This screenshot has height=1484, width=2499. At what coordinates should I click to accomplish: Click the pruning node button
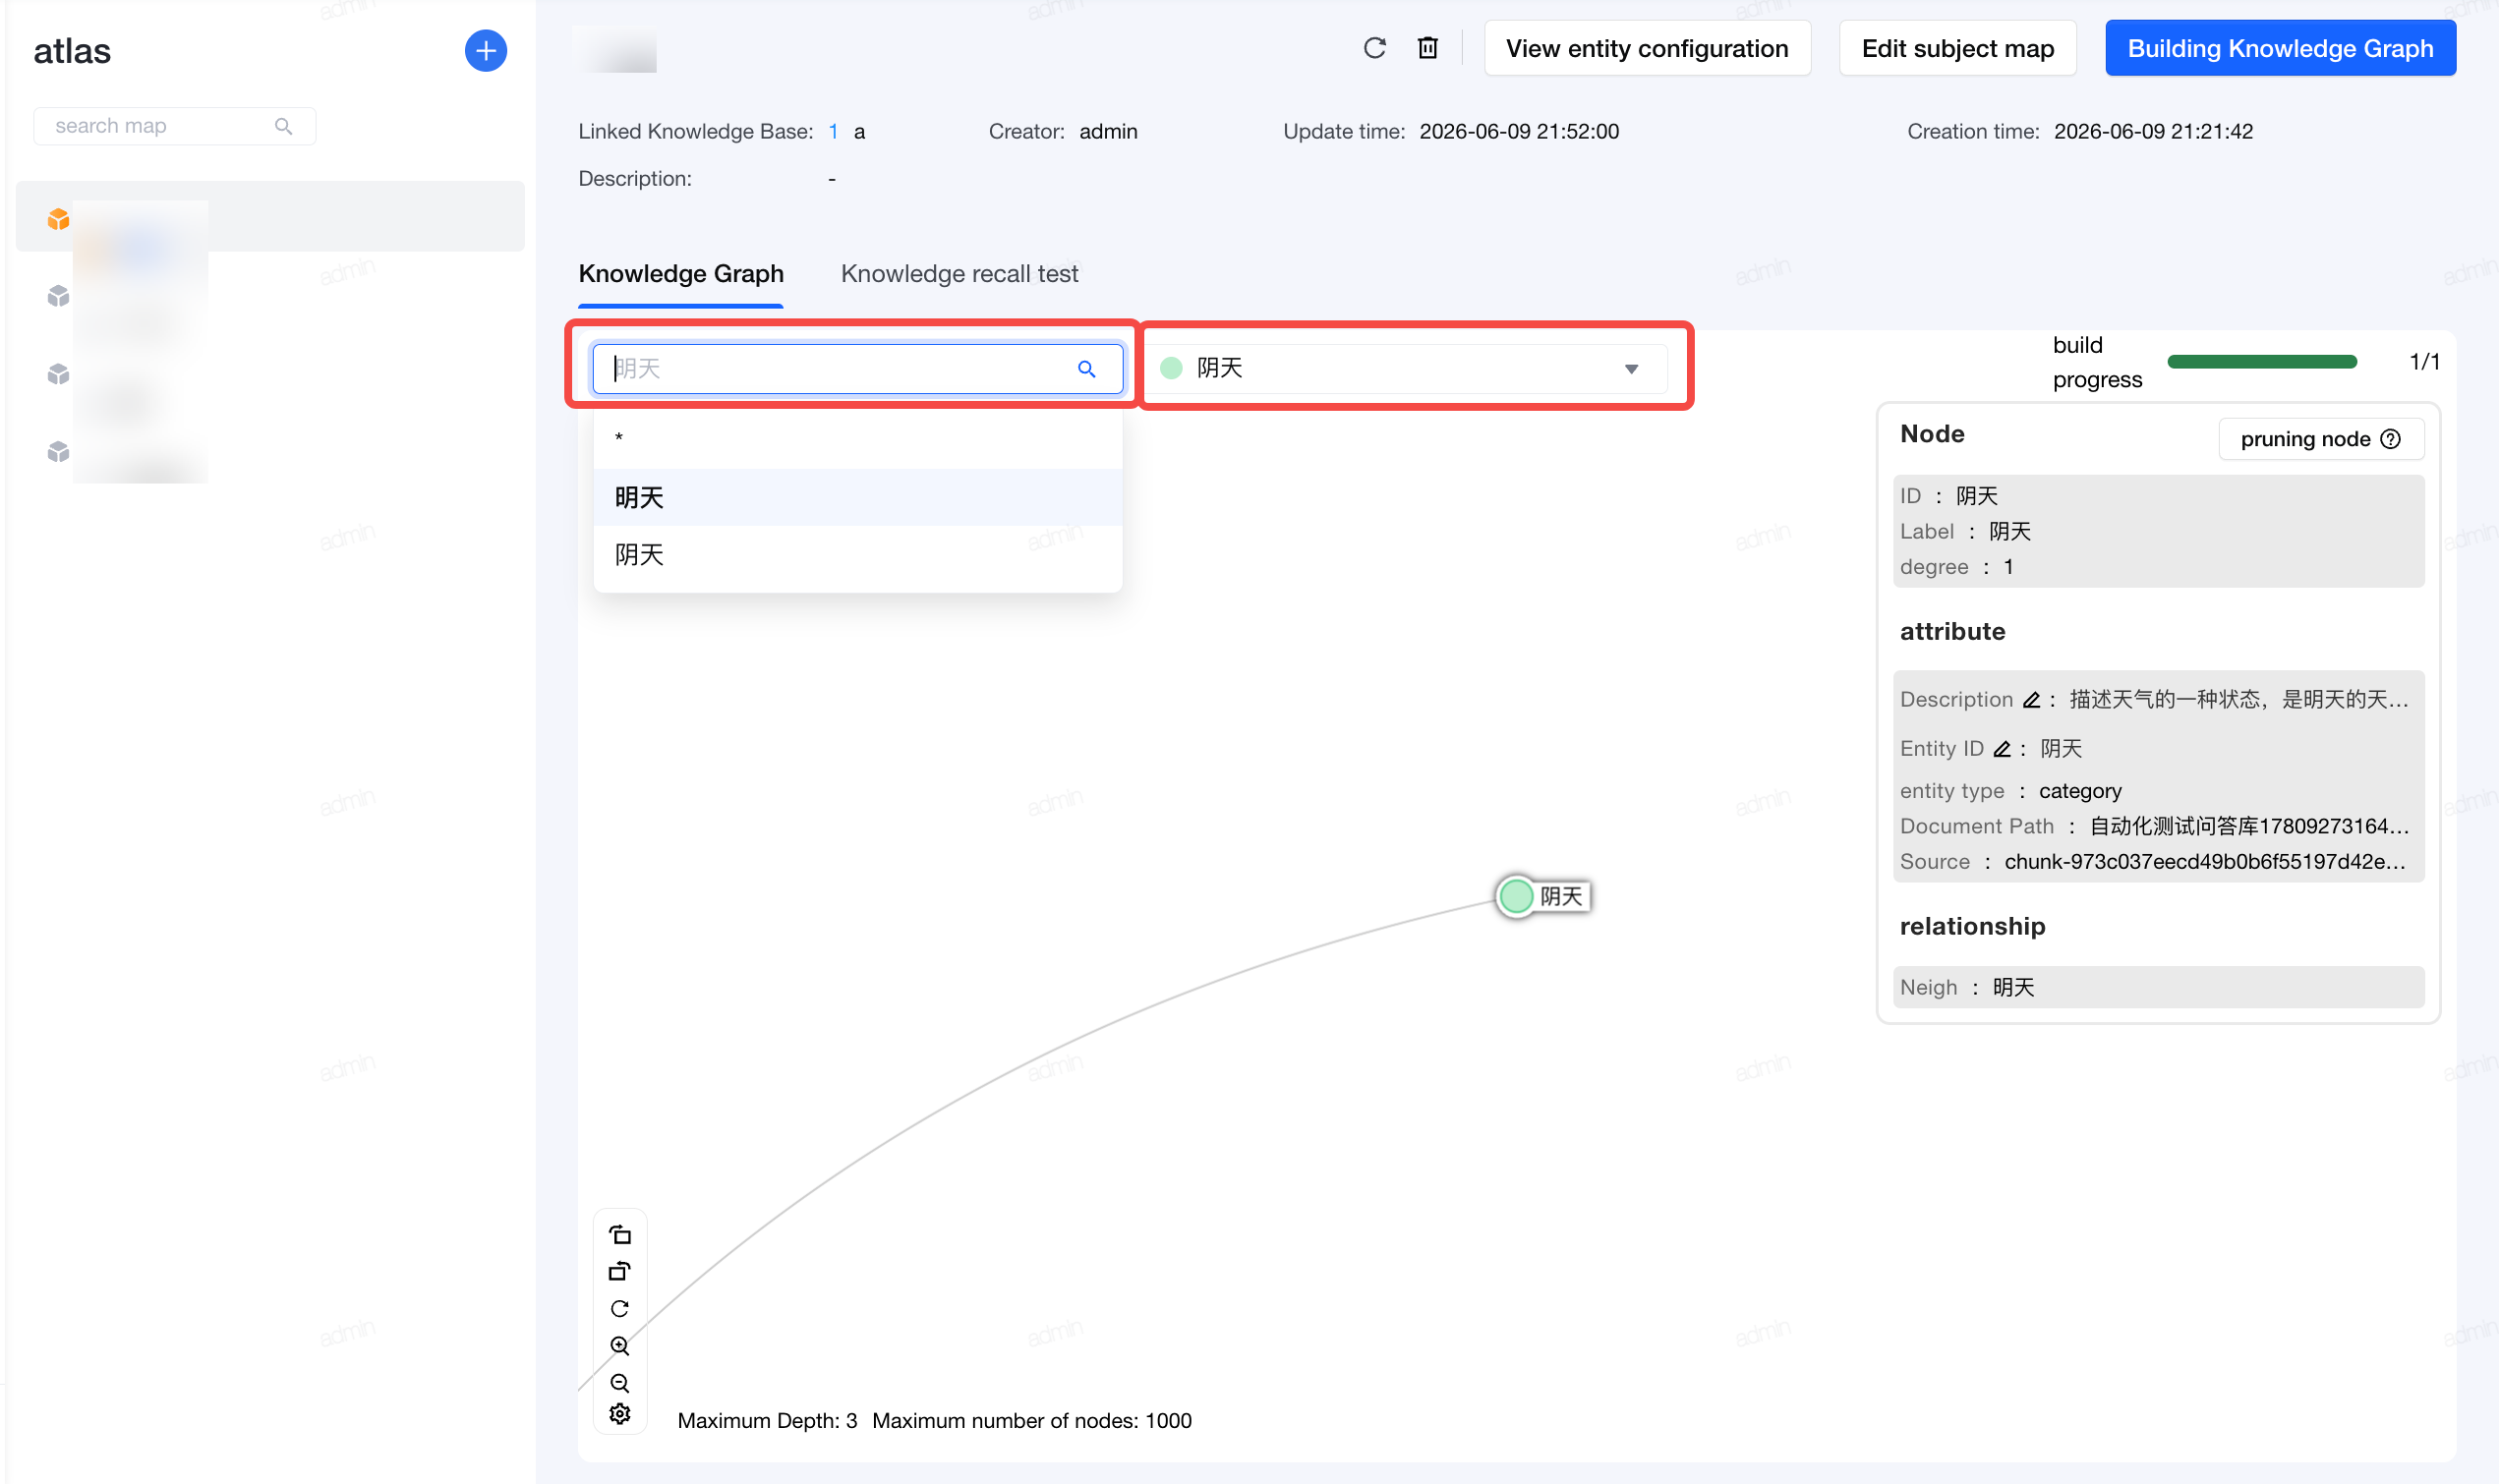pos(2320,439)
